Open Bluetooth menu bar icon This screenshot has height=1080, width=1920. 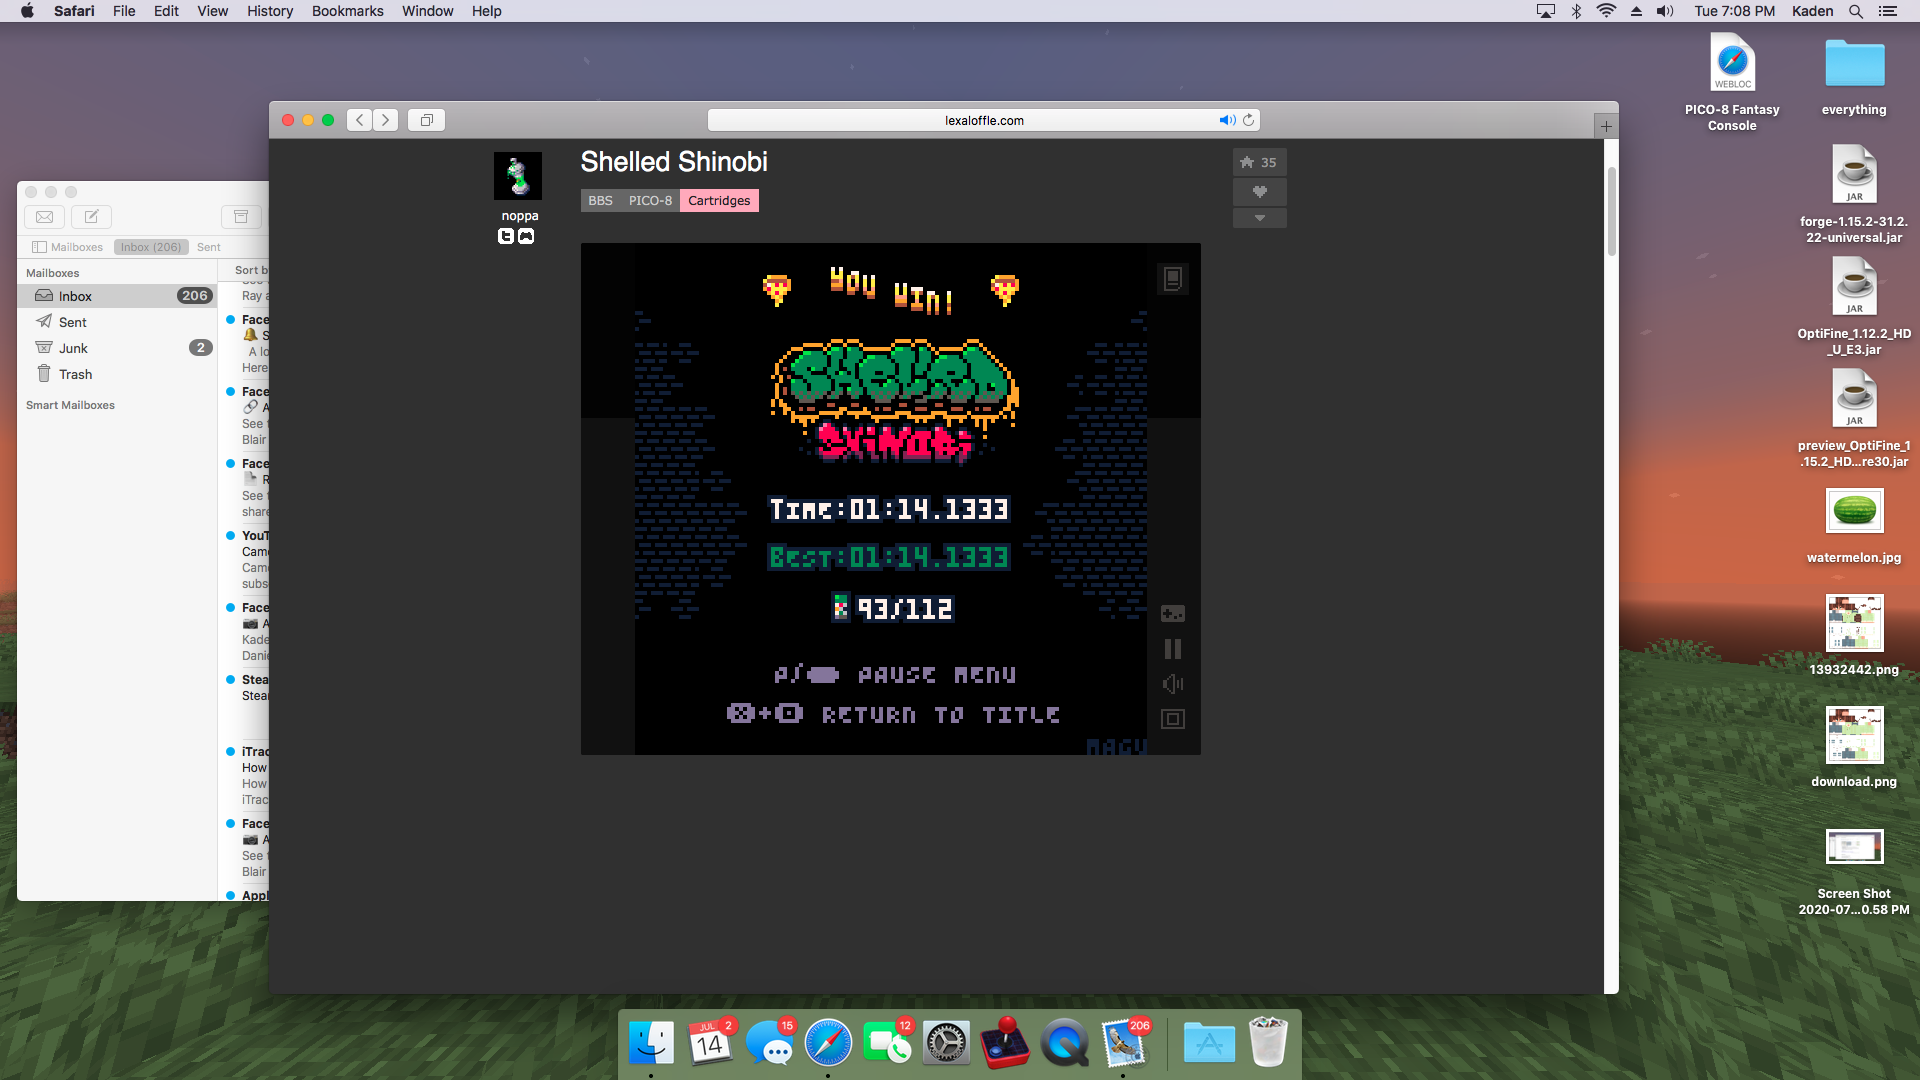(x=1576, y=11)
